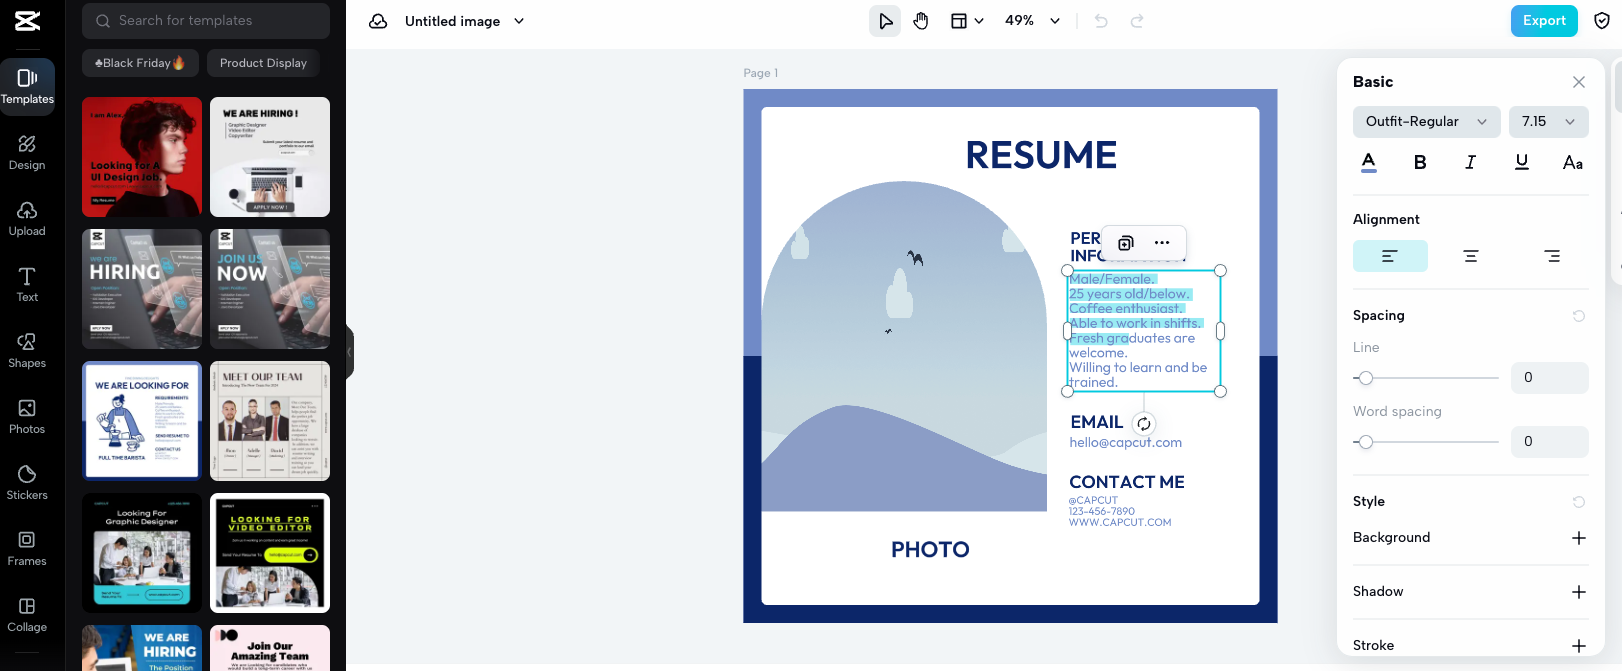Click the rotate handle below text box

click(1144, 424)
